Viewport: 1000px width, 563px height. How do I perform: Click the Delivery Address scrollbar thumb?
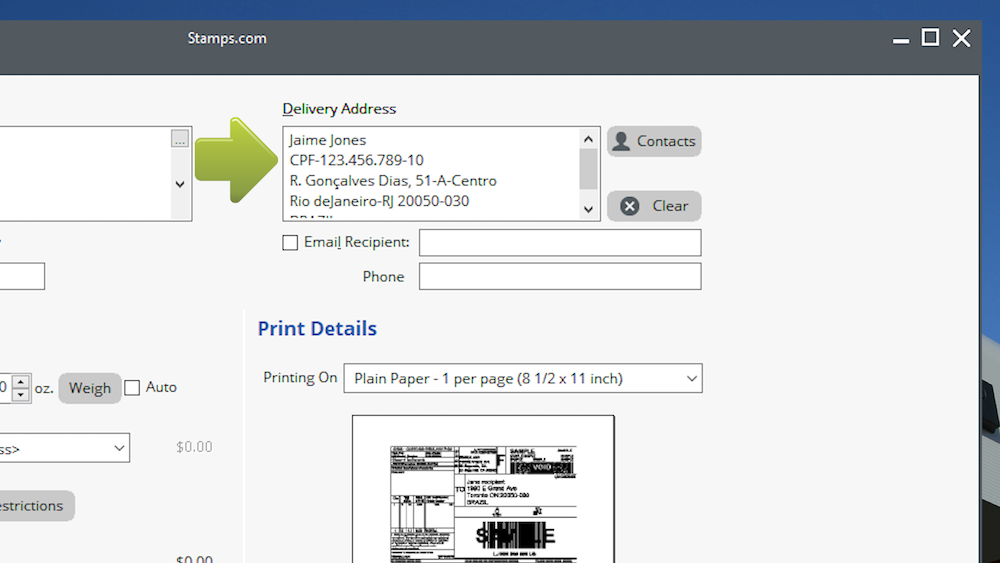point(589,169)
